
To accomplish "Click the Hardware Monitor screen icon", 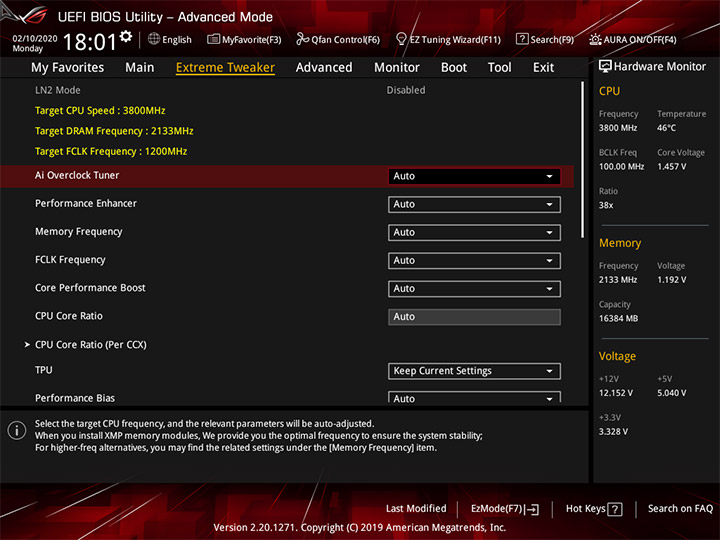I will point(605,66).
